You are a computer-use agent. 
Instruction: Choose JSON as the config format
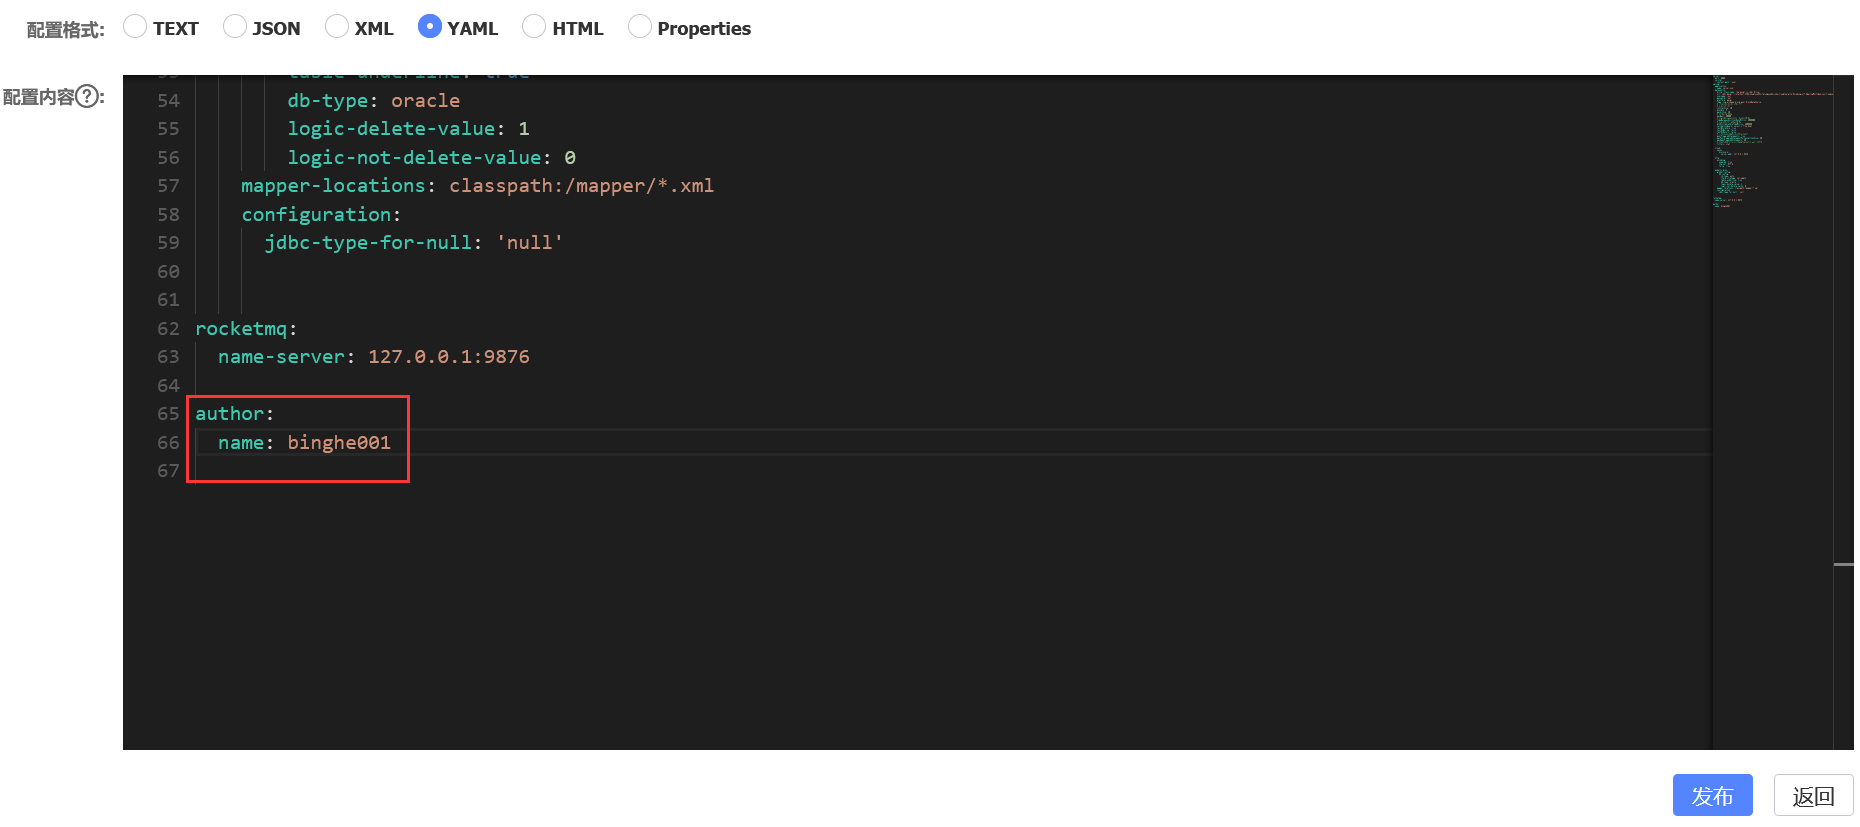[235, 27]
